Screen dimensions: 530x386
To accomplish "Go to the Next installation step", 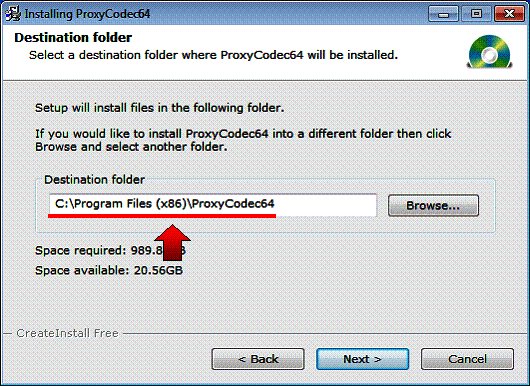I will [x=362, y=359].
